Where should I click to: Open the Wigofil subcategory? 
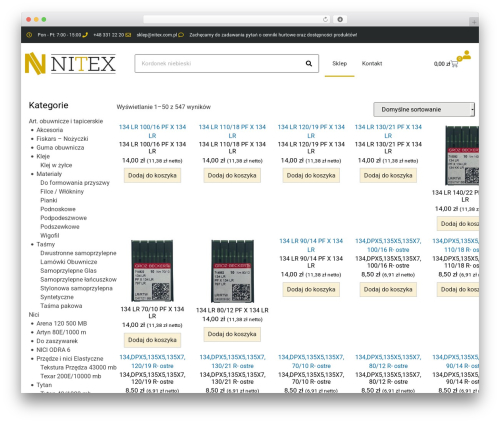pyautogui.click(x=50, y=235)
